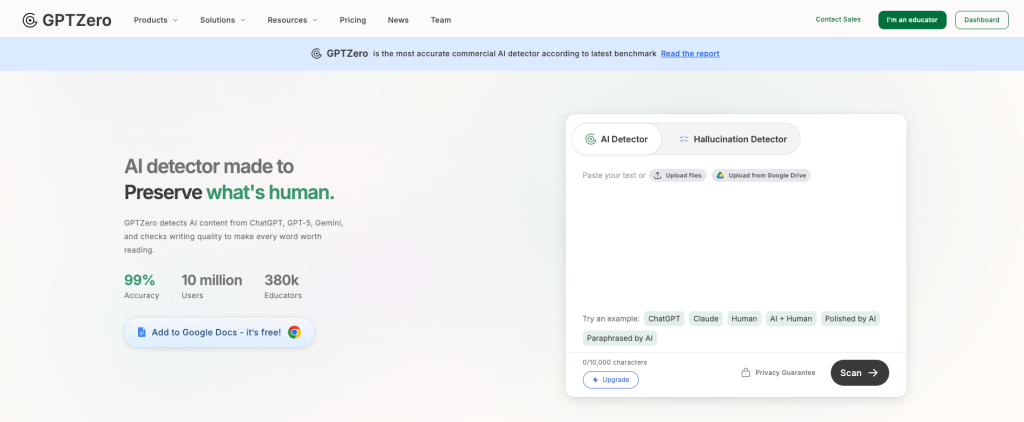Click the Upload files icon button

point(658,175)
